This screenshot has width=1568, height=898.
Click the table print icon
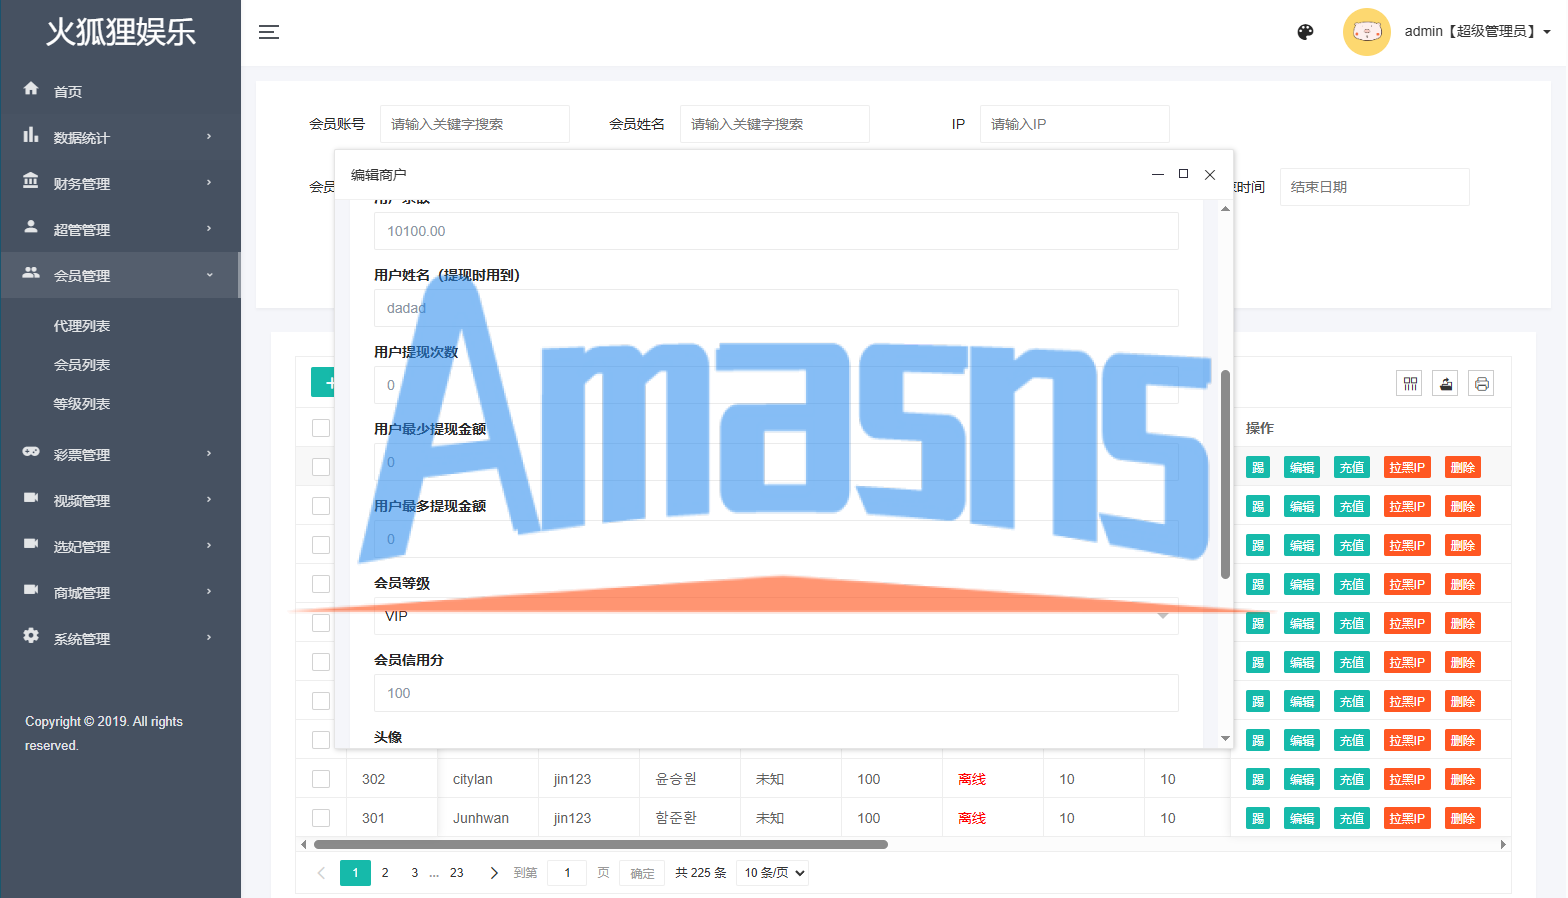point(1482,384)
